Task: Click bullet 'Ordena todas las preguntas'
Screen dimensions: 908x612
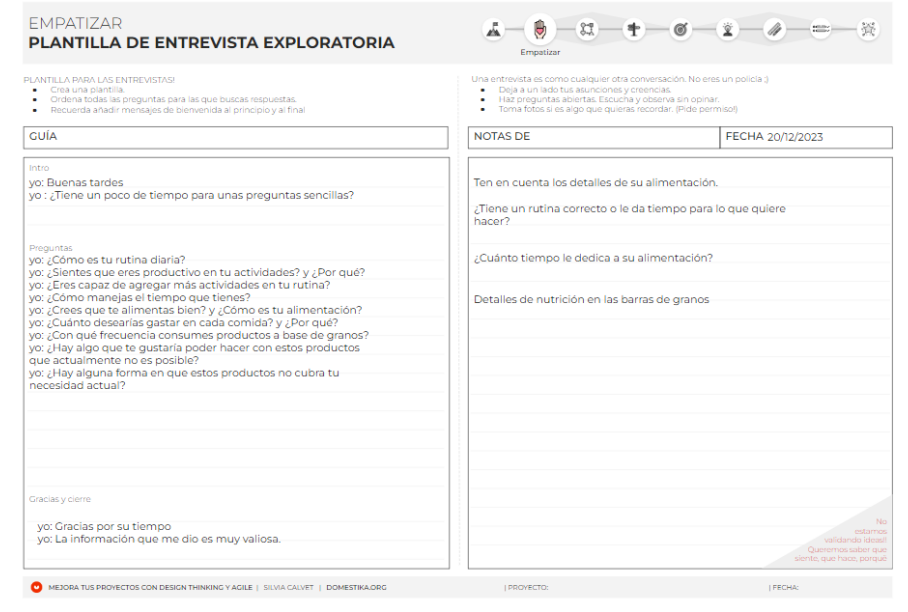Action: [173, 100]
